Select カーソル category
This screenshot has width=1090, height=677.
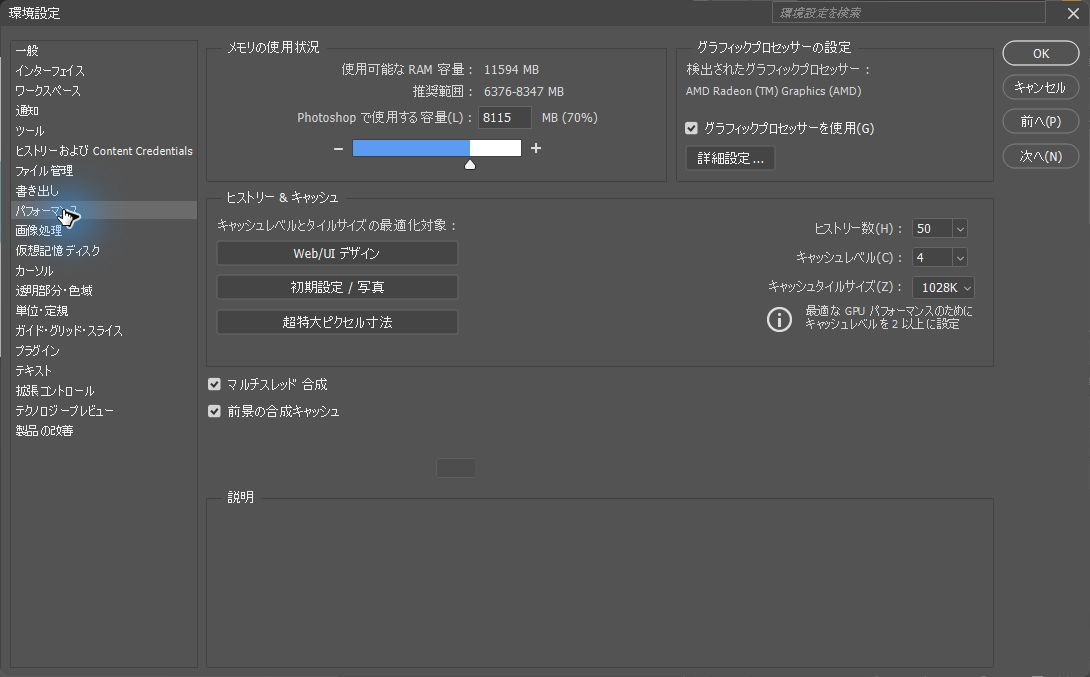104,271
